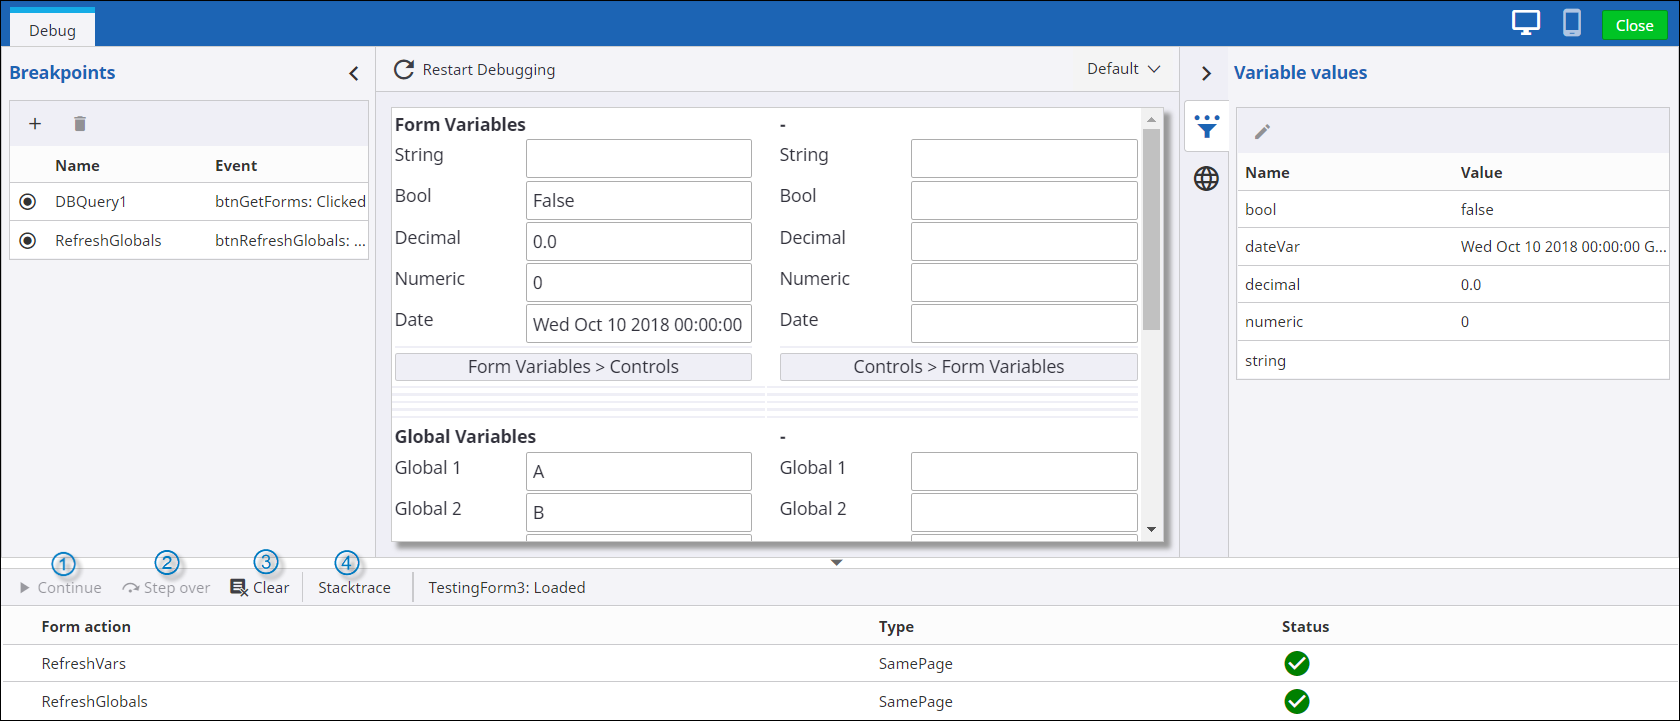
Task: Collapse the Breakpoints panel chevron
Action: pos(354,73)
